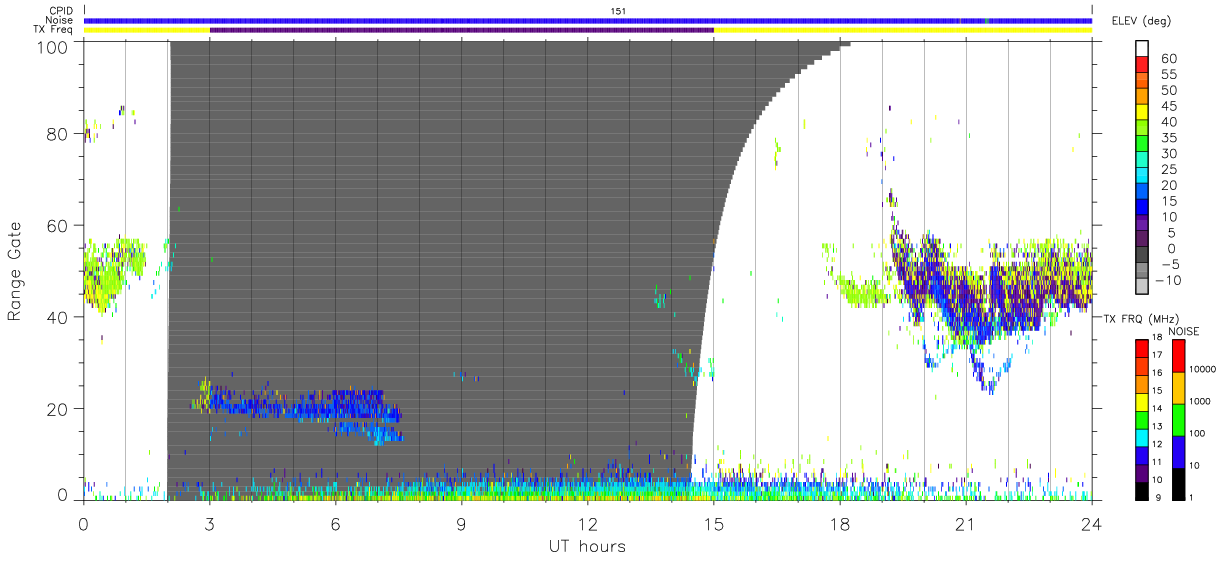1228x567 pixels.
Task: Click the UT hours axis label
Action: pos(586,546)
